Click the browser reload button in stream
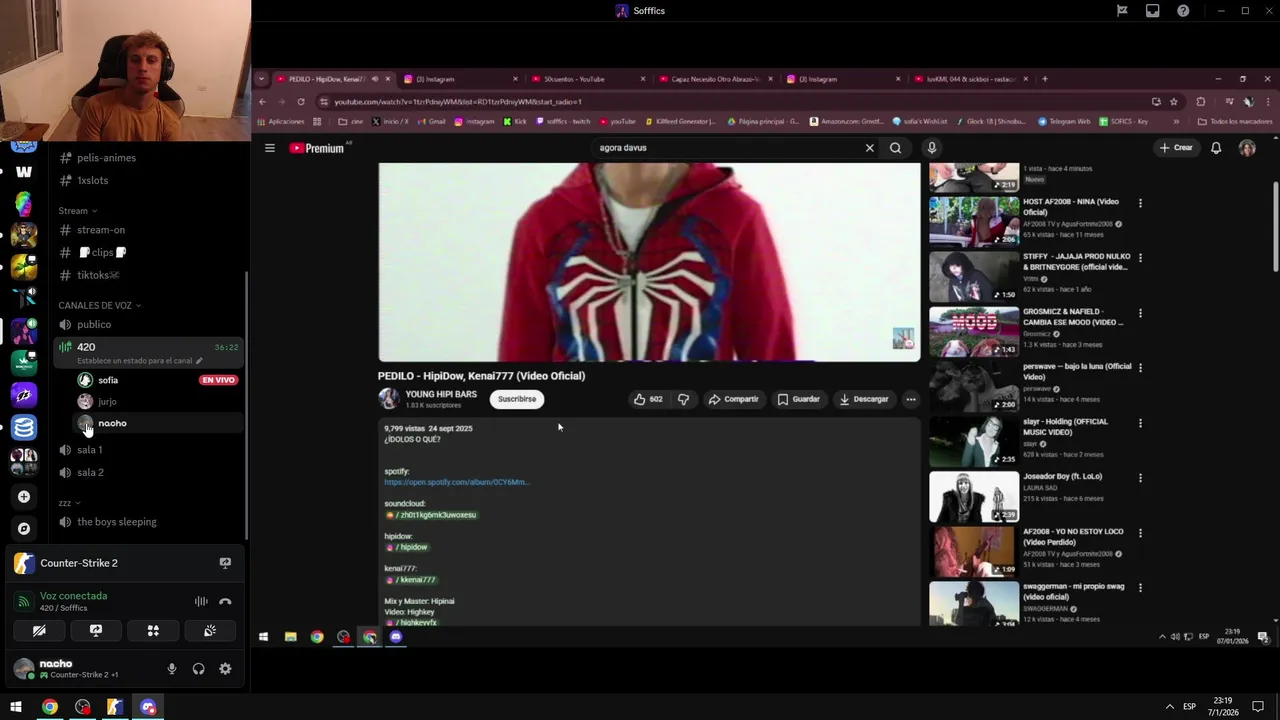The image size is (1280, 720). tap(300, 102)
